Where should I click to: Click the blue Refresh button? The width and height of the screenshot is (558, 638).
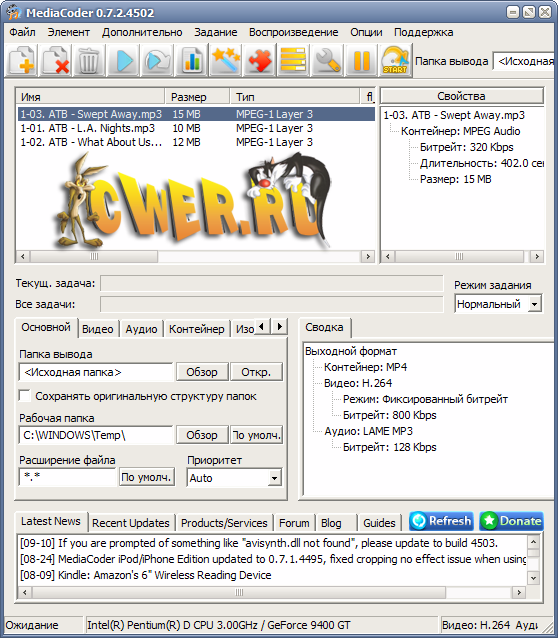[441, 521]
